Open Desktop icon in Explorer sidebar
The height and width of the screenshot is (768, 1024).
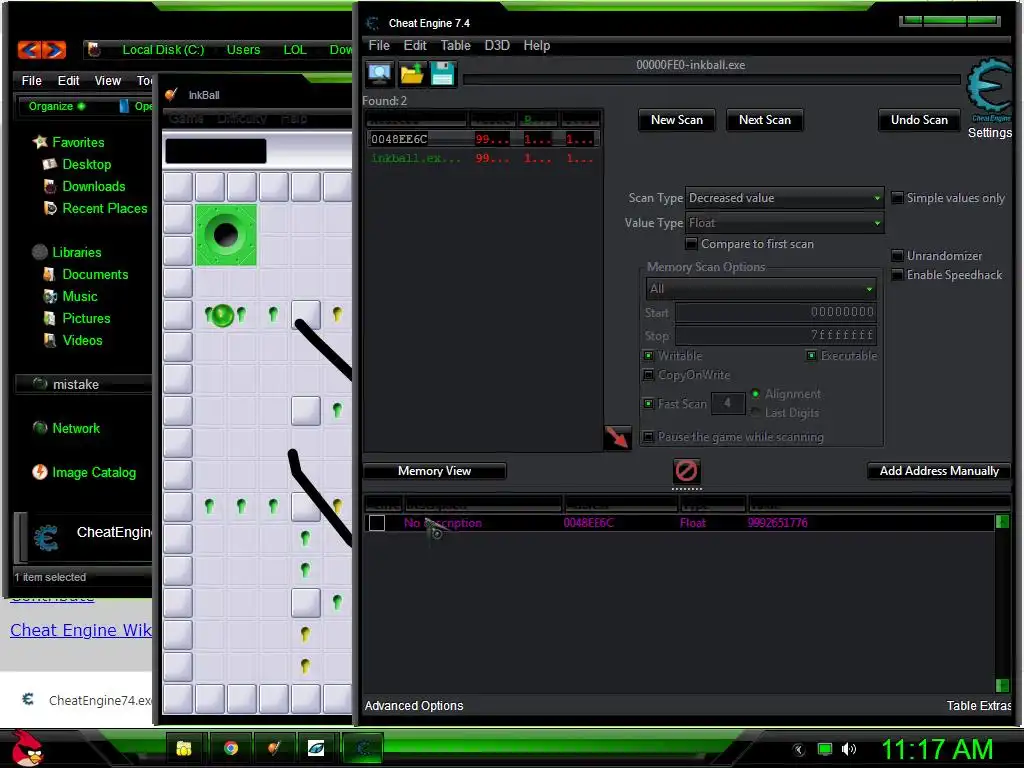click(x=50, y=165)
